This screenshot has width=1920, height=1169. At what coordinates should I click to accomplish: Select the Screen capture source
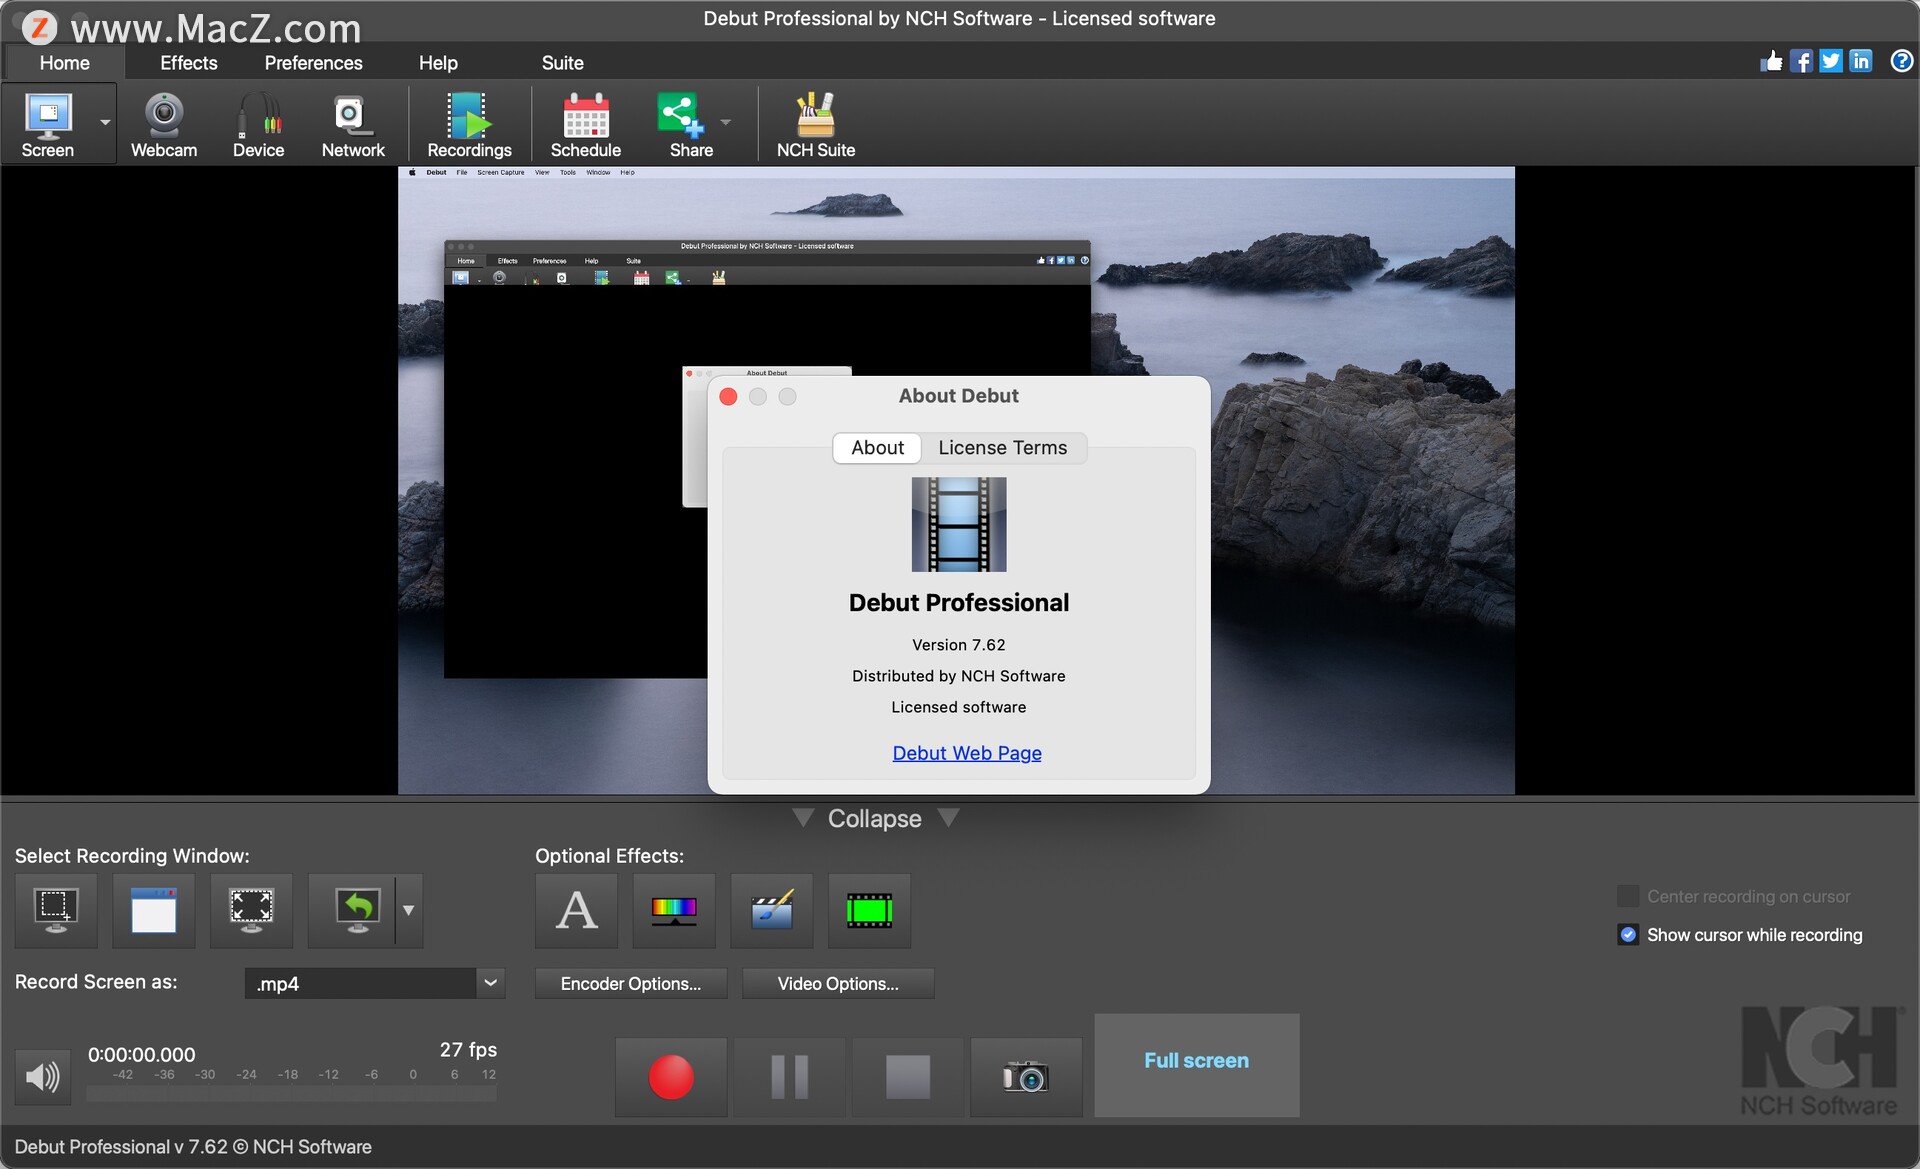47,124
